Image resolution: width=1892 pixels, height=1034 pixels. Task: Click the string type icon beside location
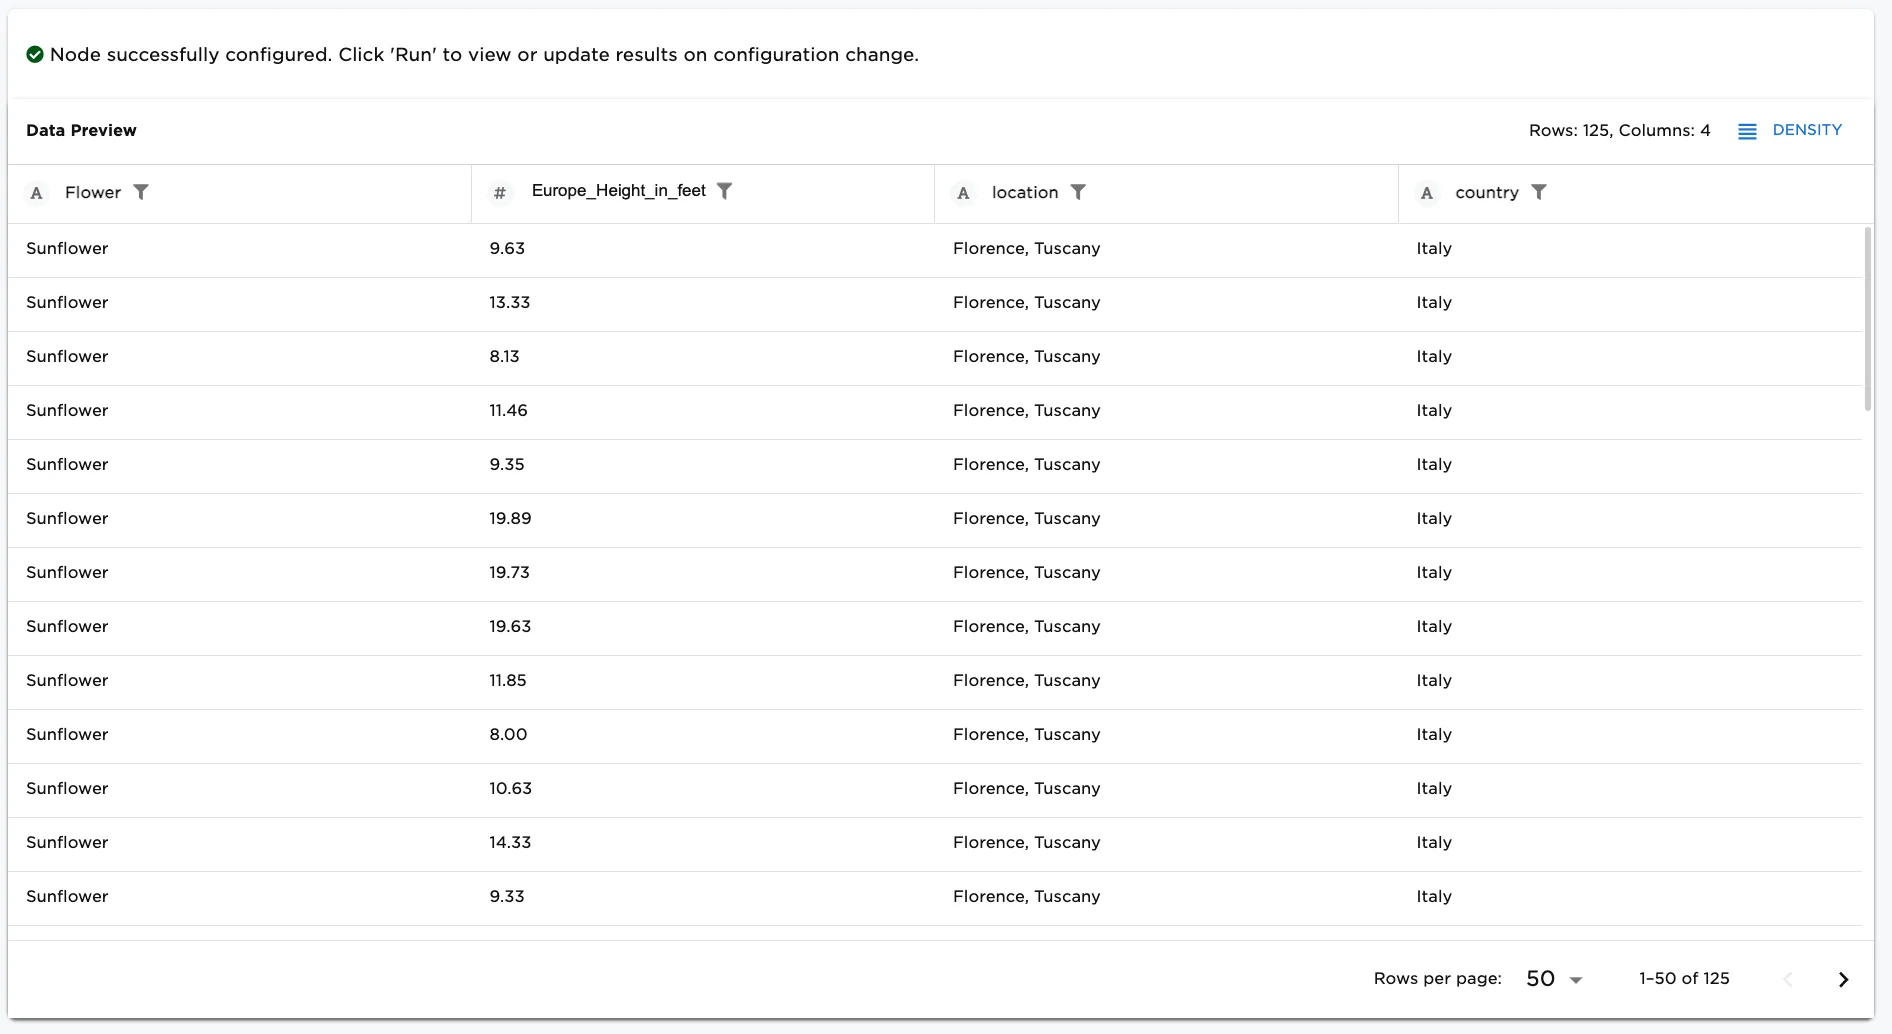click(963, 193)
